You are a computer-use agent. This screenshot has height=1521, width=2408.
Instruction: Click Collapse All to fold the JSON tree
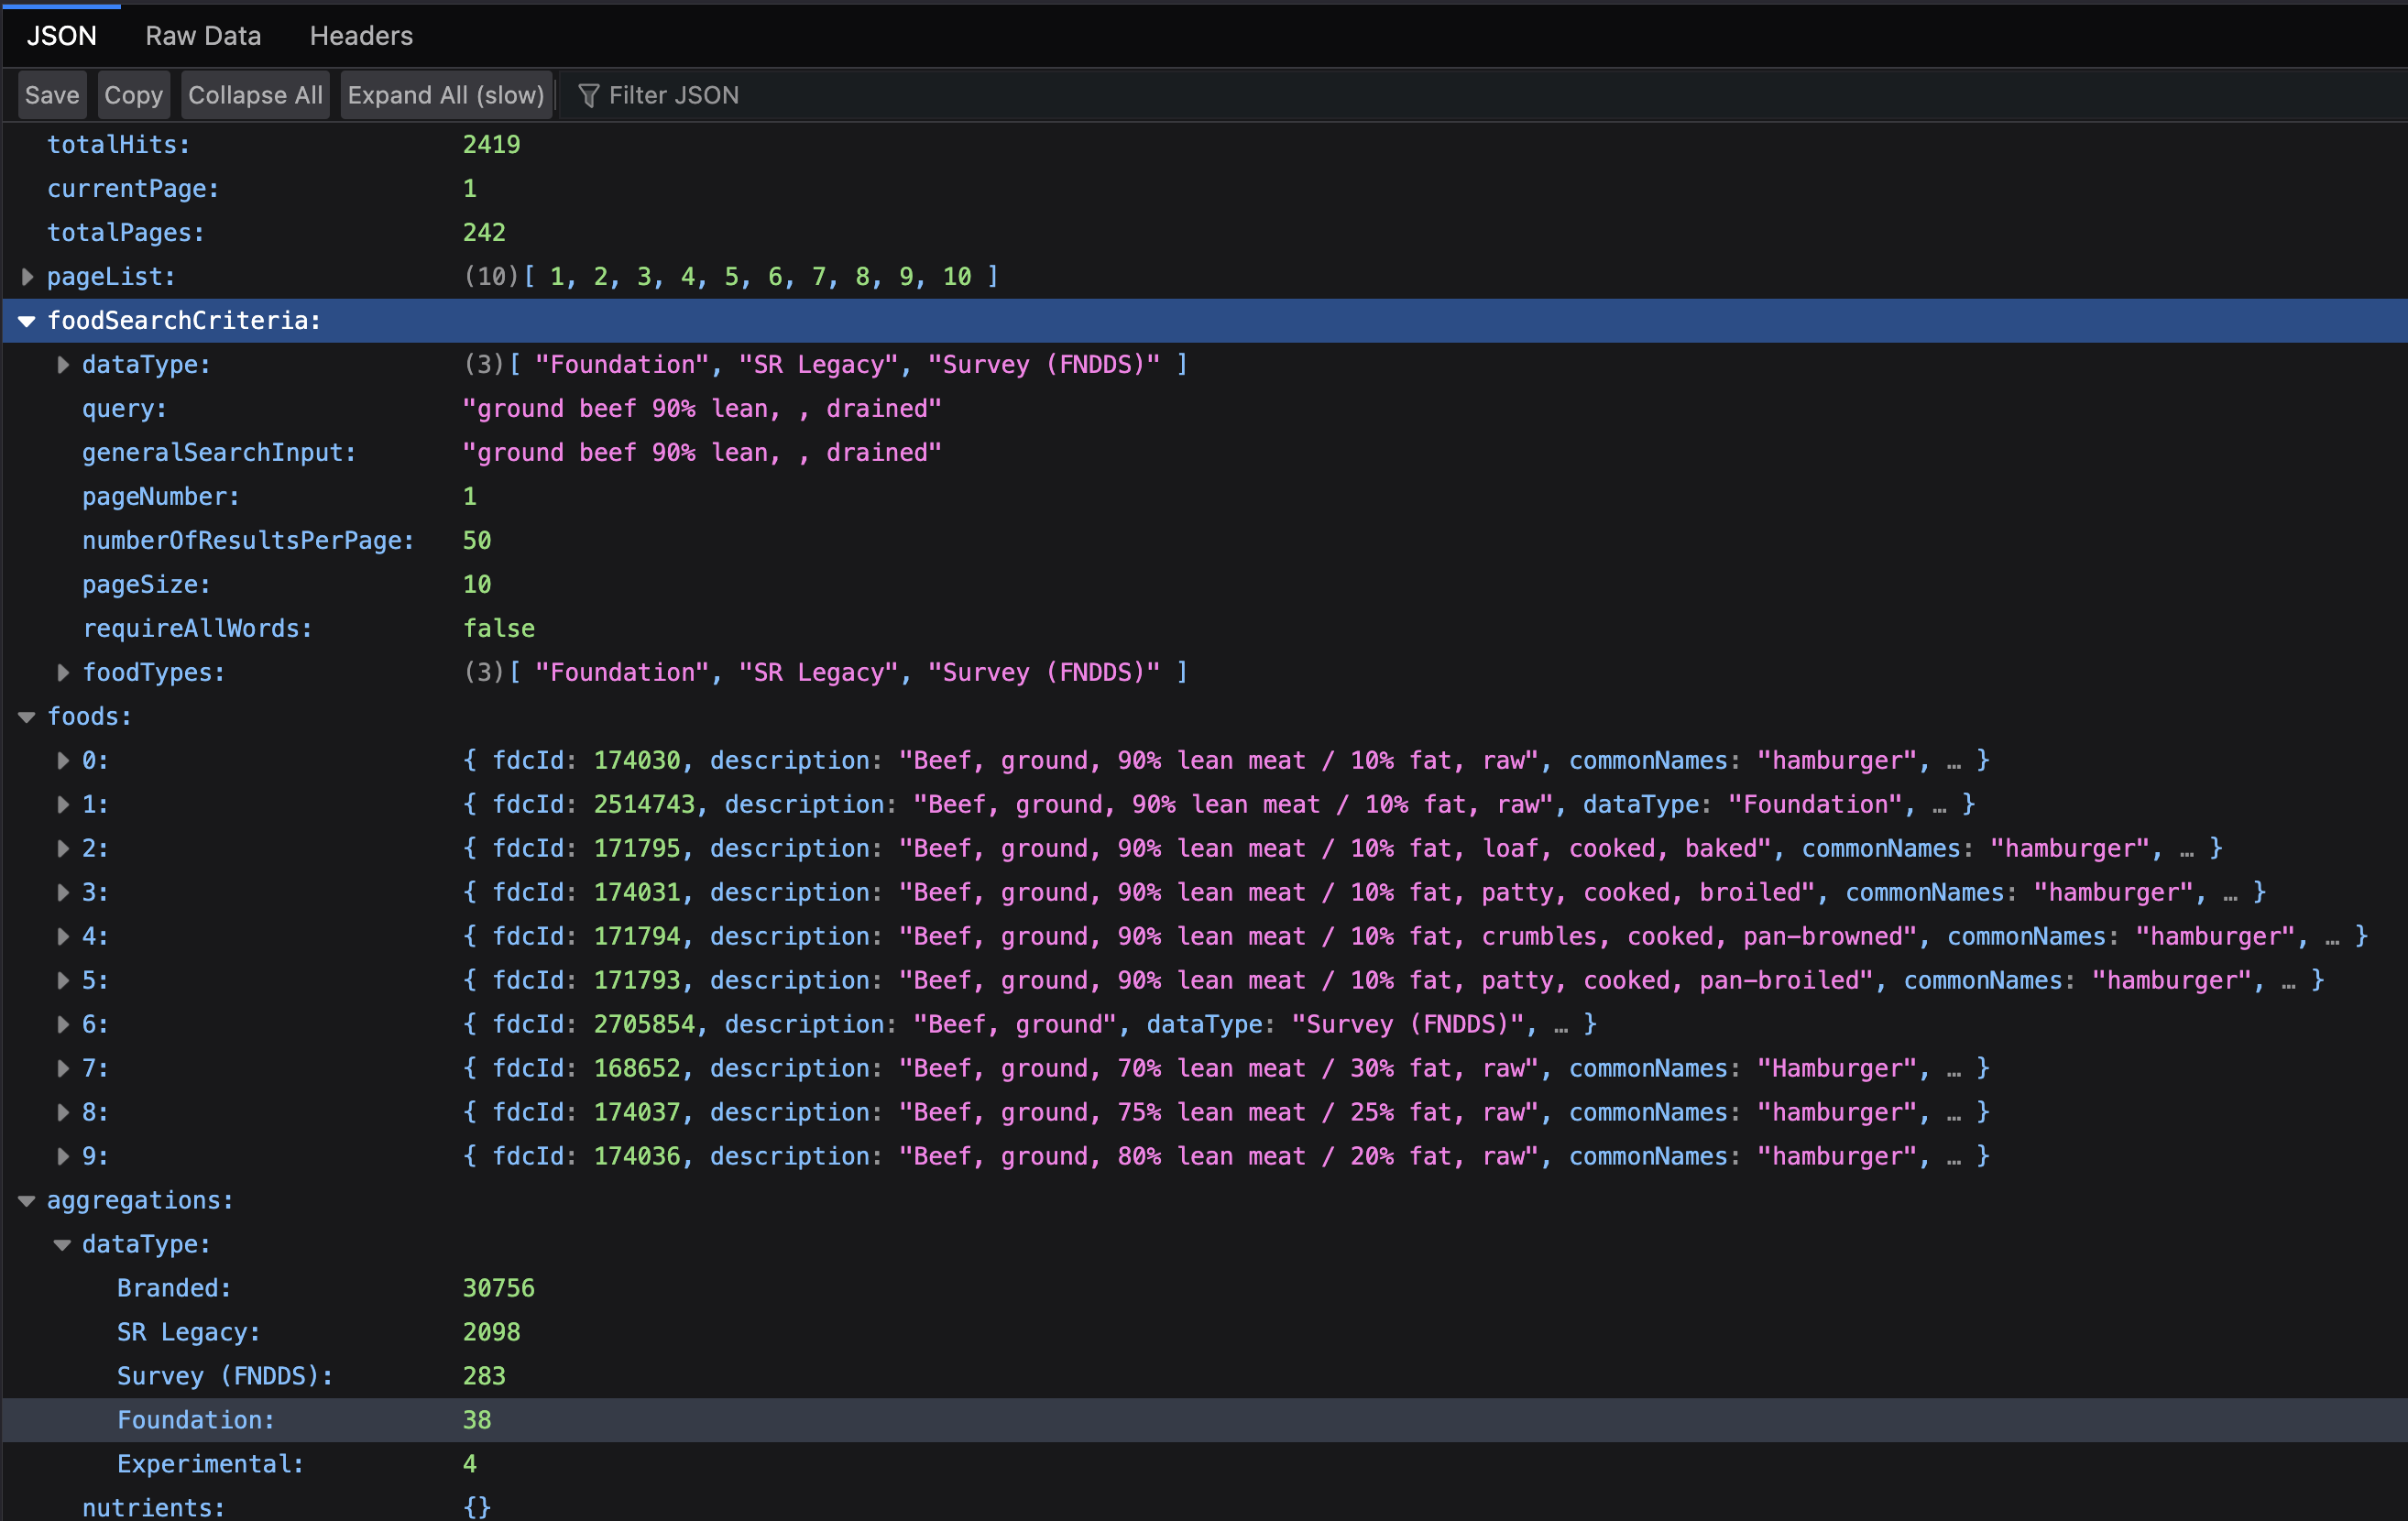point(255,95)
